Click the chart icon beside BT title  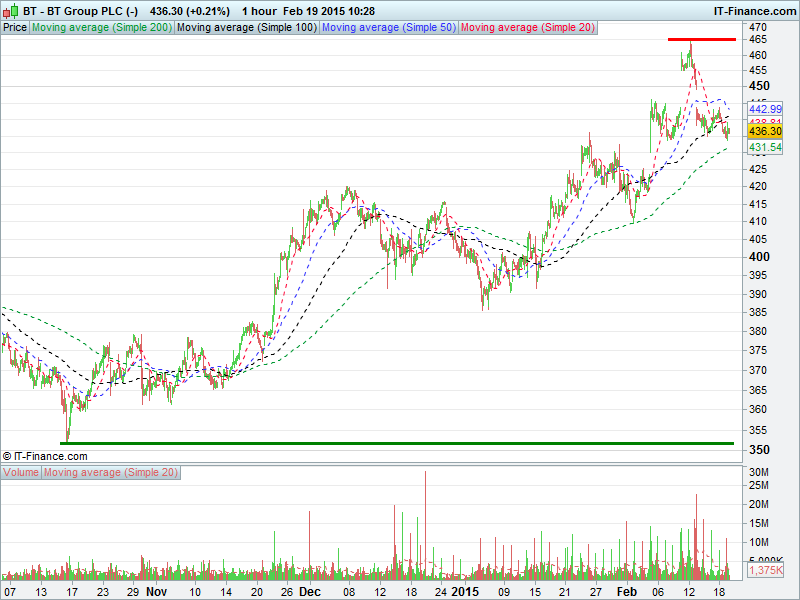pyautogui.click(x=11, y=11)
